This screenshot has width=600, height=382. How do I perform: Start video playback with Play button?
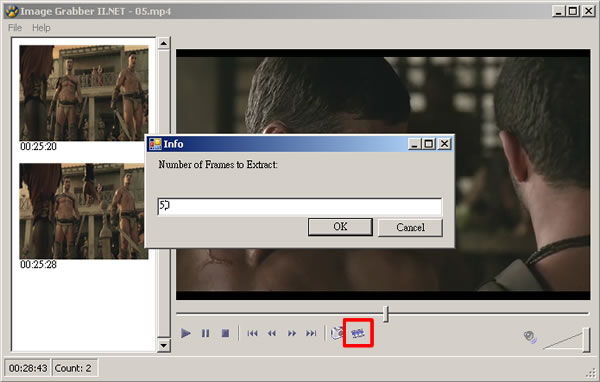tap(186, 333)
